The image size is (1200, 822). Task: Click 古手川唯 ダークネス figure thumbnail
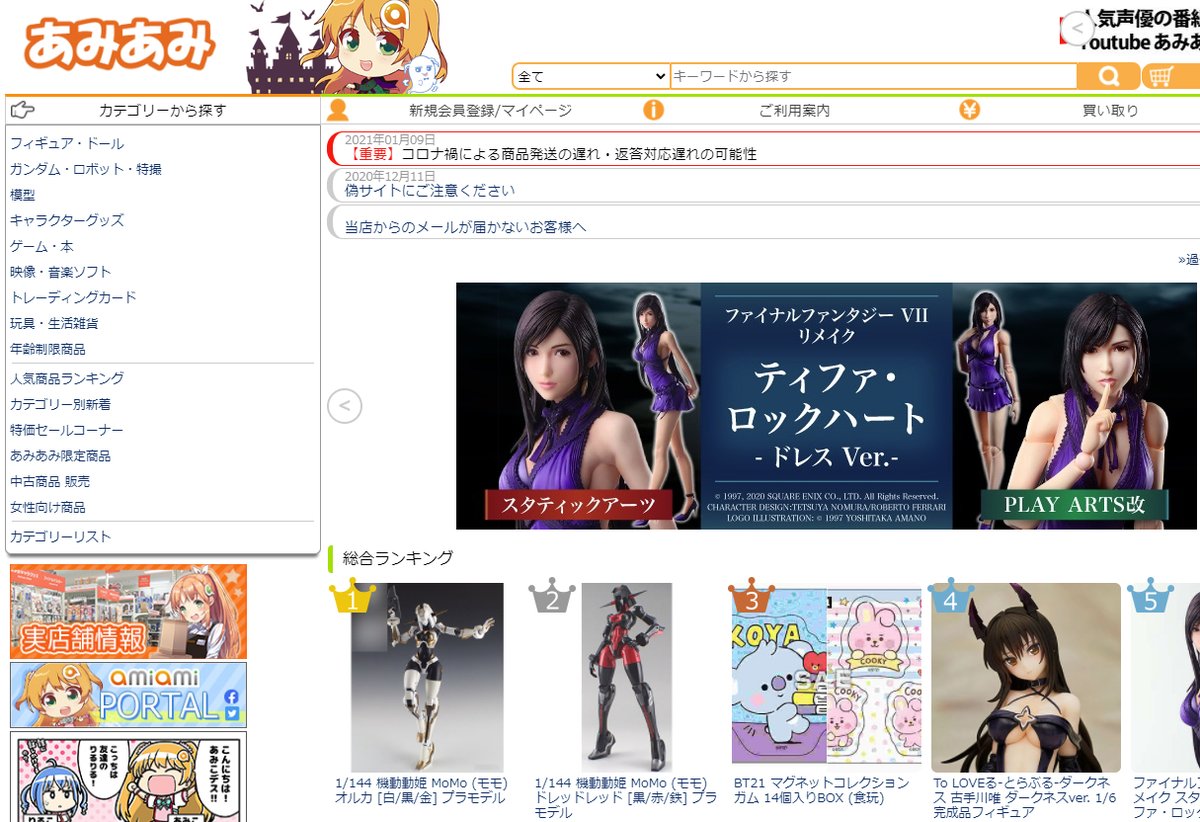pyautogui.click(x=1026, y=677)
